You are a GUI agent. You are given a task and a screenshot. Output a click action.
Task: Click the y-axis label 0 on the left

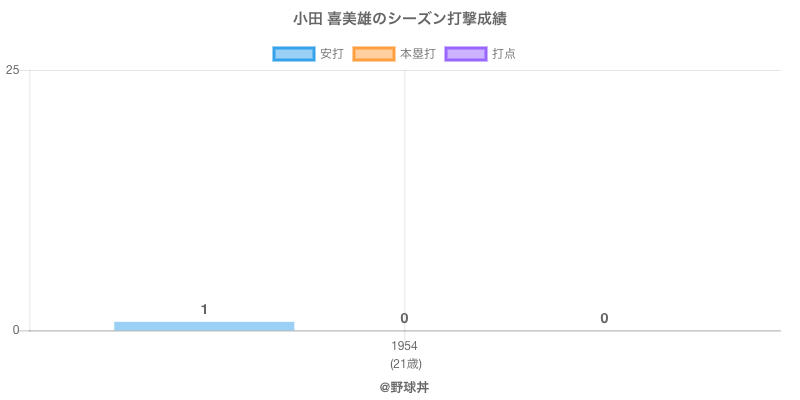pyautogui.click(x=16, y=330)
